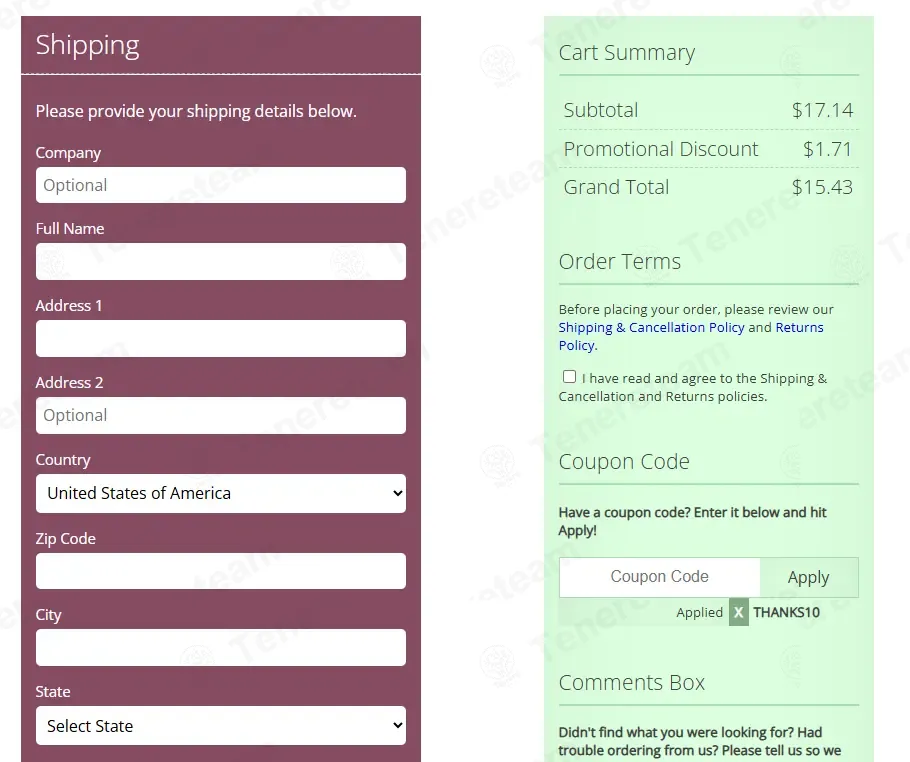Screen dimensions: 910x762
Task: Click the Comments Box heading
Action: pyautogui.click(x=631, y=683)
